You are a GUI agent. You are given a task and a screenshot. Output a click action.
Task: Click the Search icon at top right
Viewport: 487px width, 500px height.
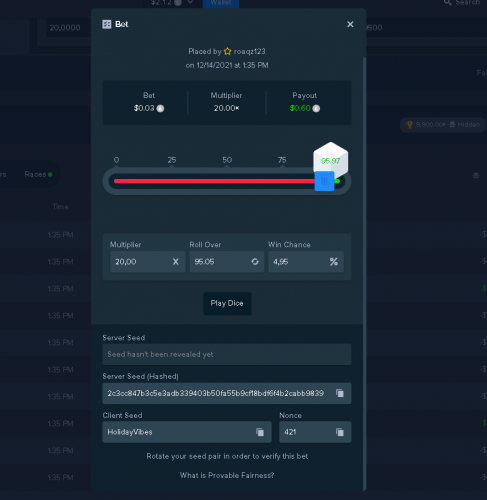[x=447, y=2]
